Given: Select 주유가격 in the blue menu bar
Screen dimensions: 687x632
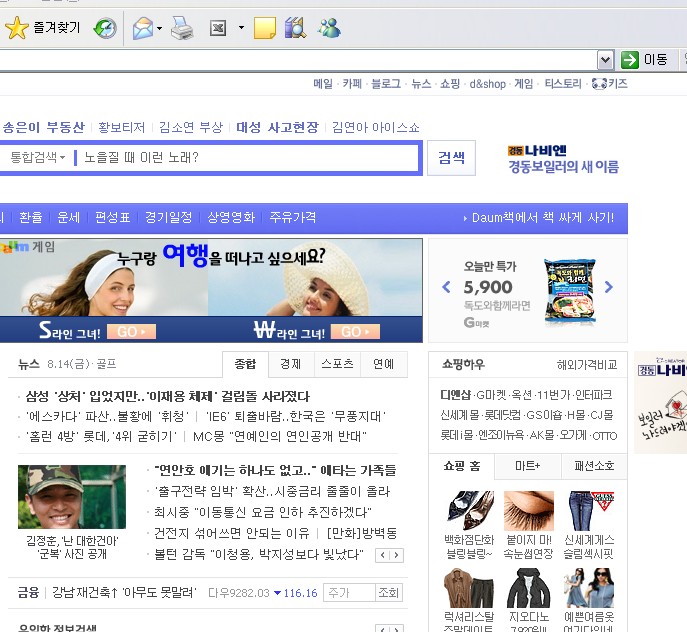Looking at the screenshot, I should (x=293, y=217).
